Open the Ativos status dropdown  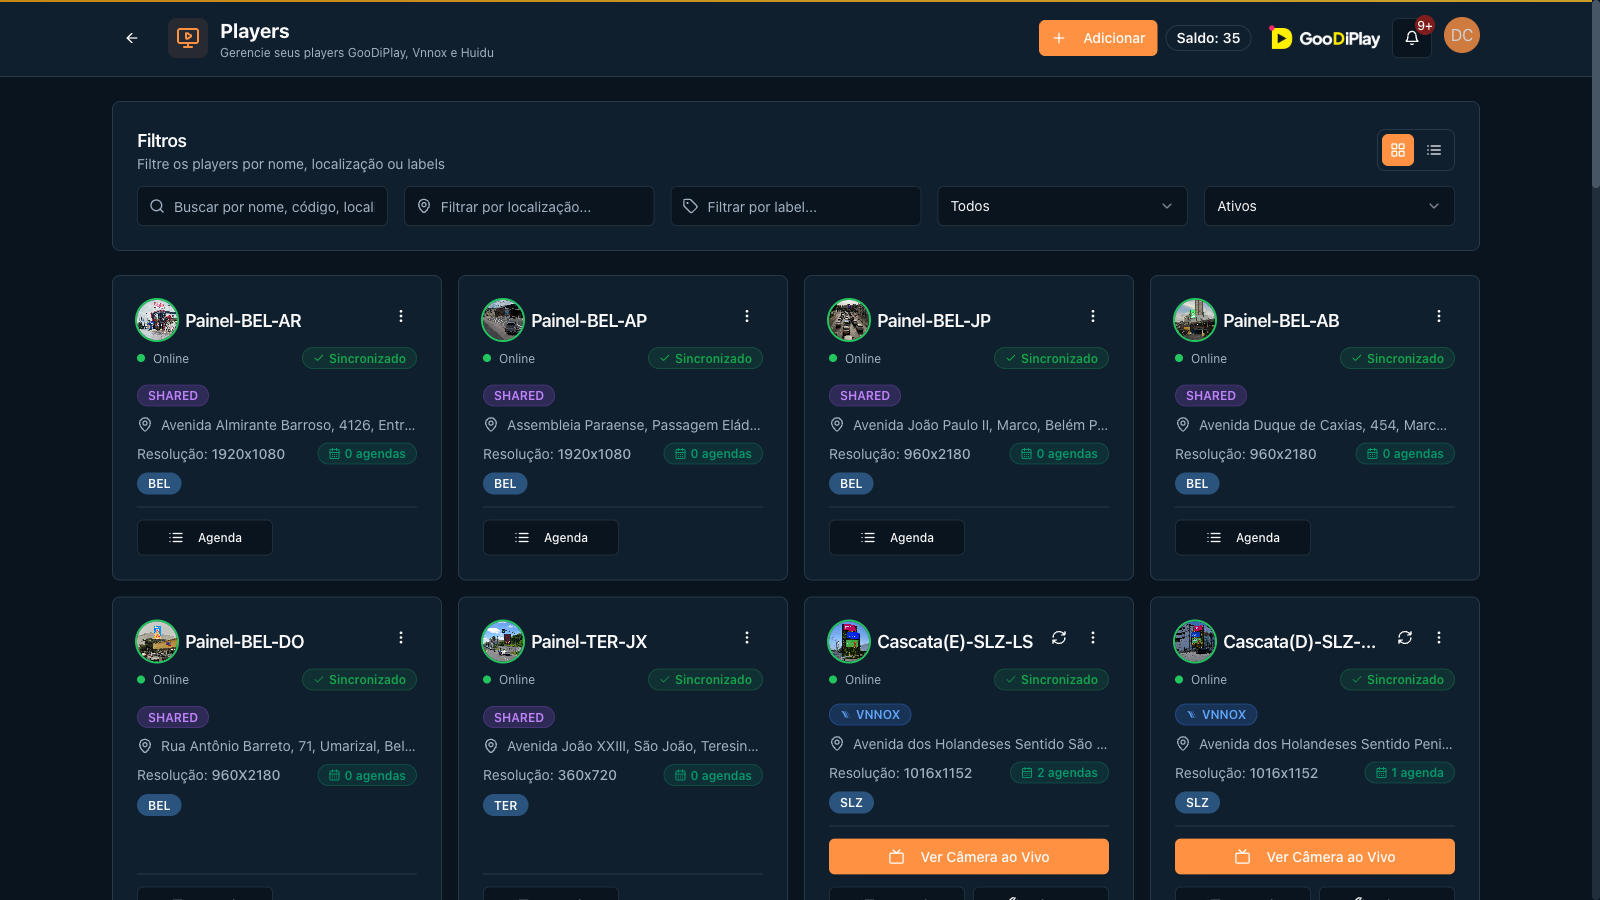1329,206
